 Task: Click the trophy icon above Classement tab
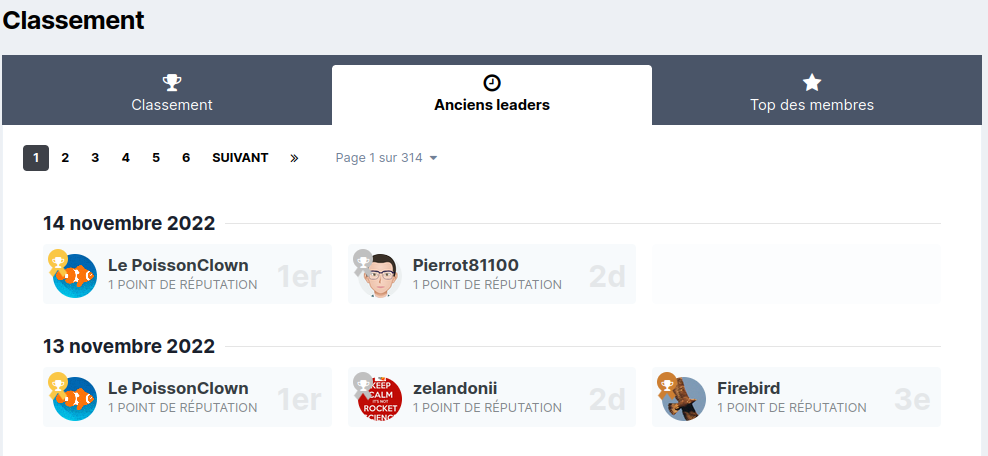[x=172, y=83]
